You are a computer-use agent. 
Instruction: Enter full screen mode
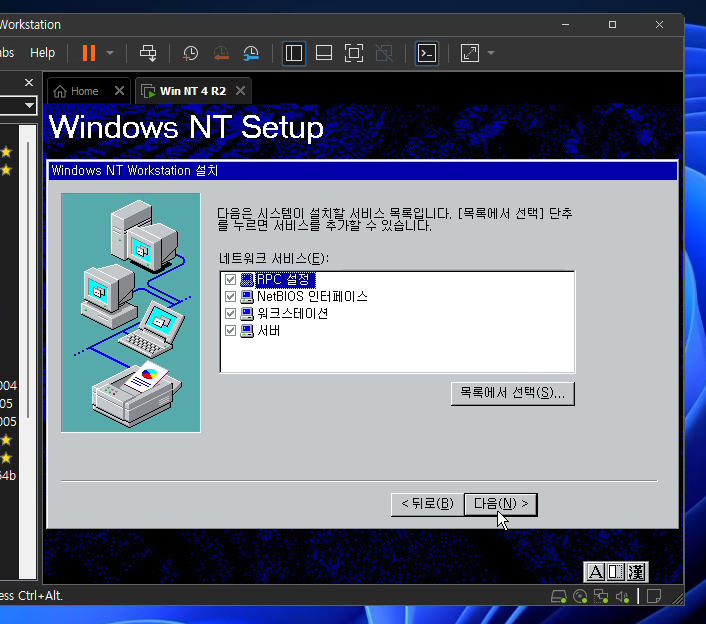click(354, 53)
